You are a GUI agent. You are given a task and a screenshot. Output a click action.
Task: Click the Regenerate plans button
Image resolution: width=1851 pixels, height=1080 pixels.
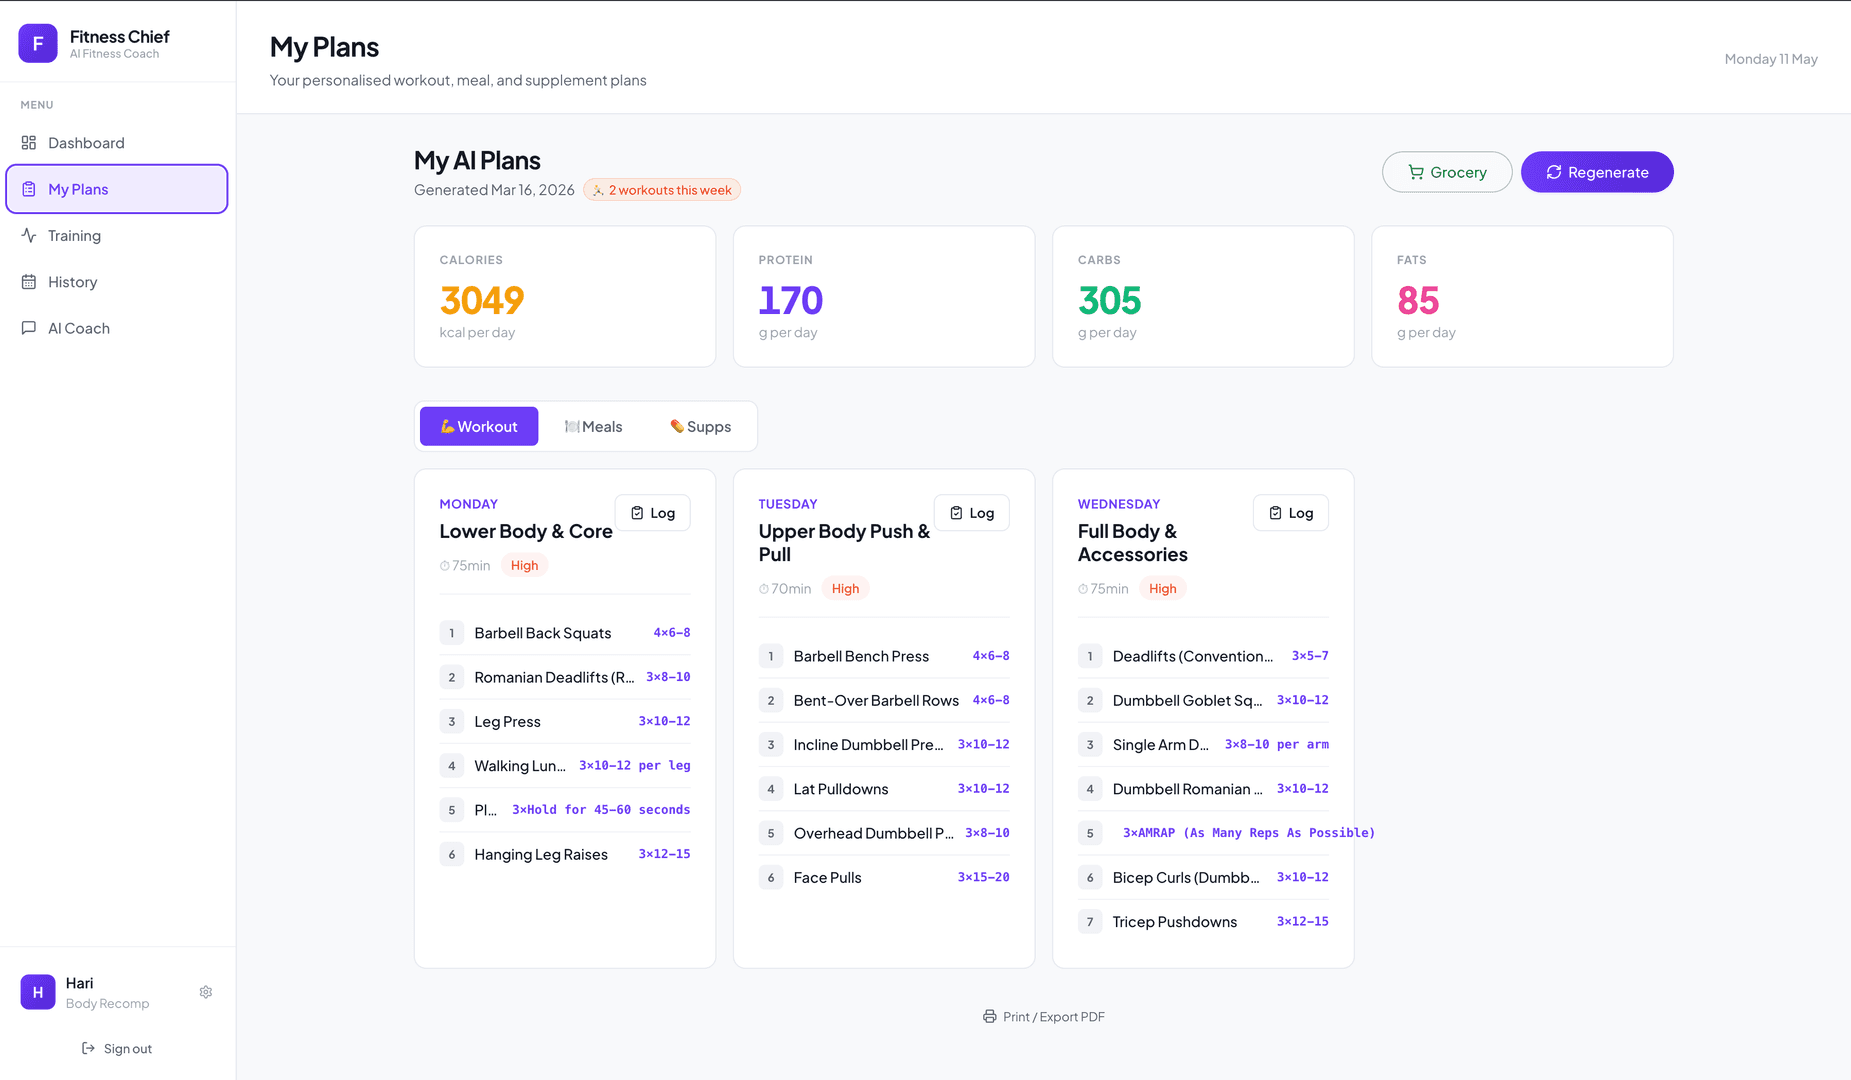[1597, 172]
